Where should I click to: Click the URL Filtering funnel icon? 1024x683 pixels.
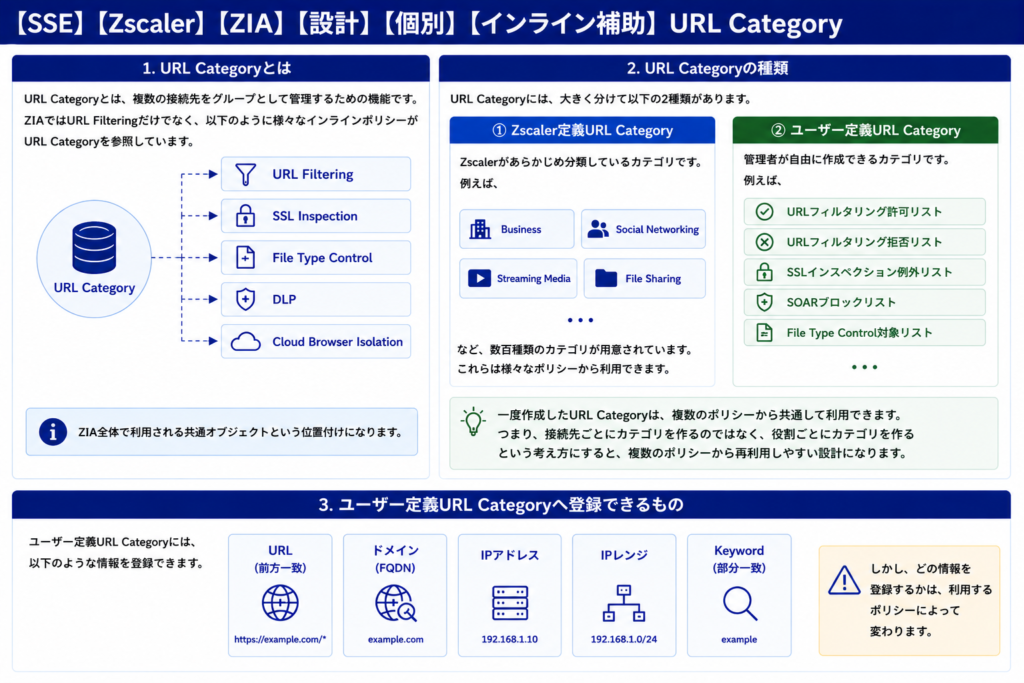[x=246, y=174]
